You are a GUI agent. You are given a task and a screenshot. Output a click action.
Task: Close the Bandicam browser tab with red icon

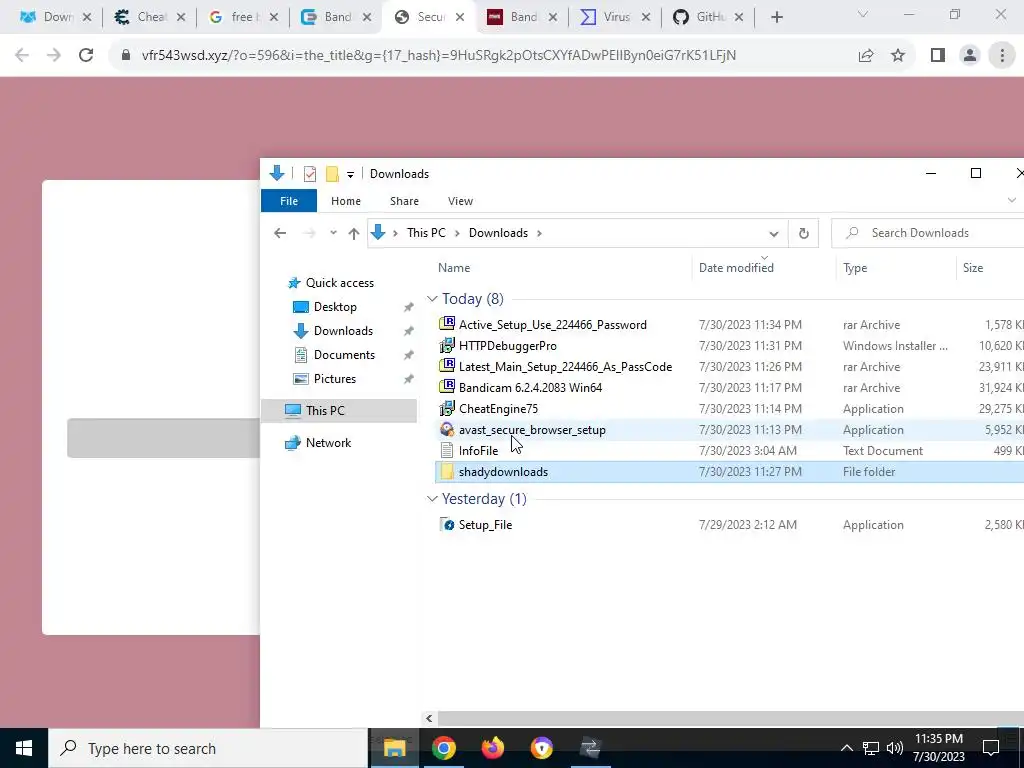click(x=552, y=18)
